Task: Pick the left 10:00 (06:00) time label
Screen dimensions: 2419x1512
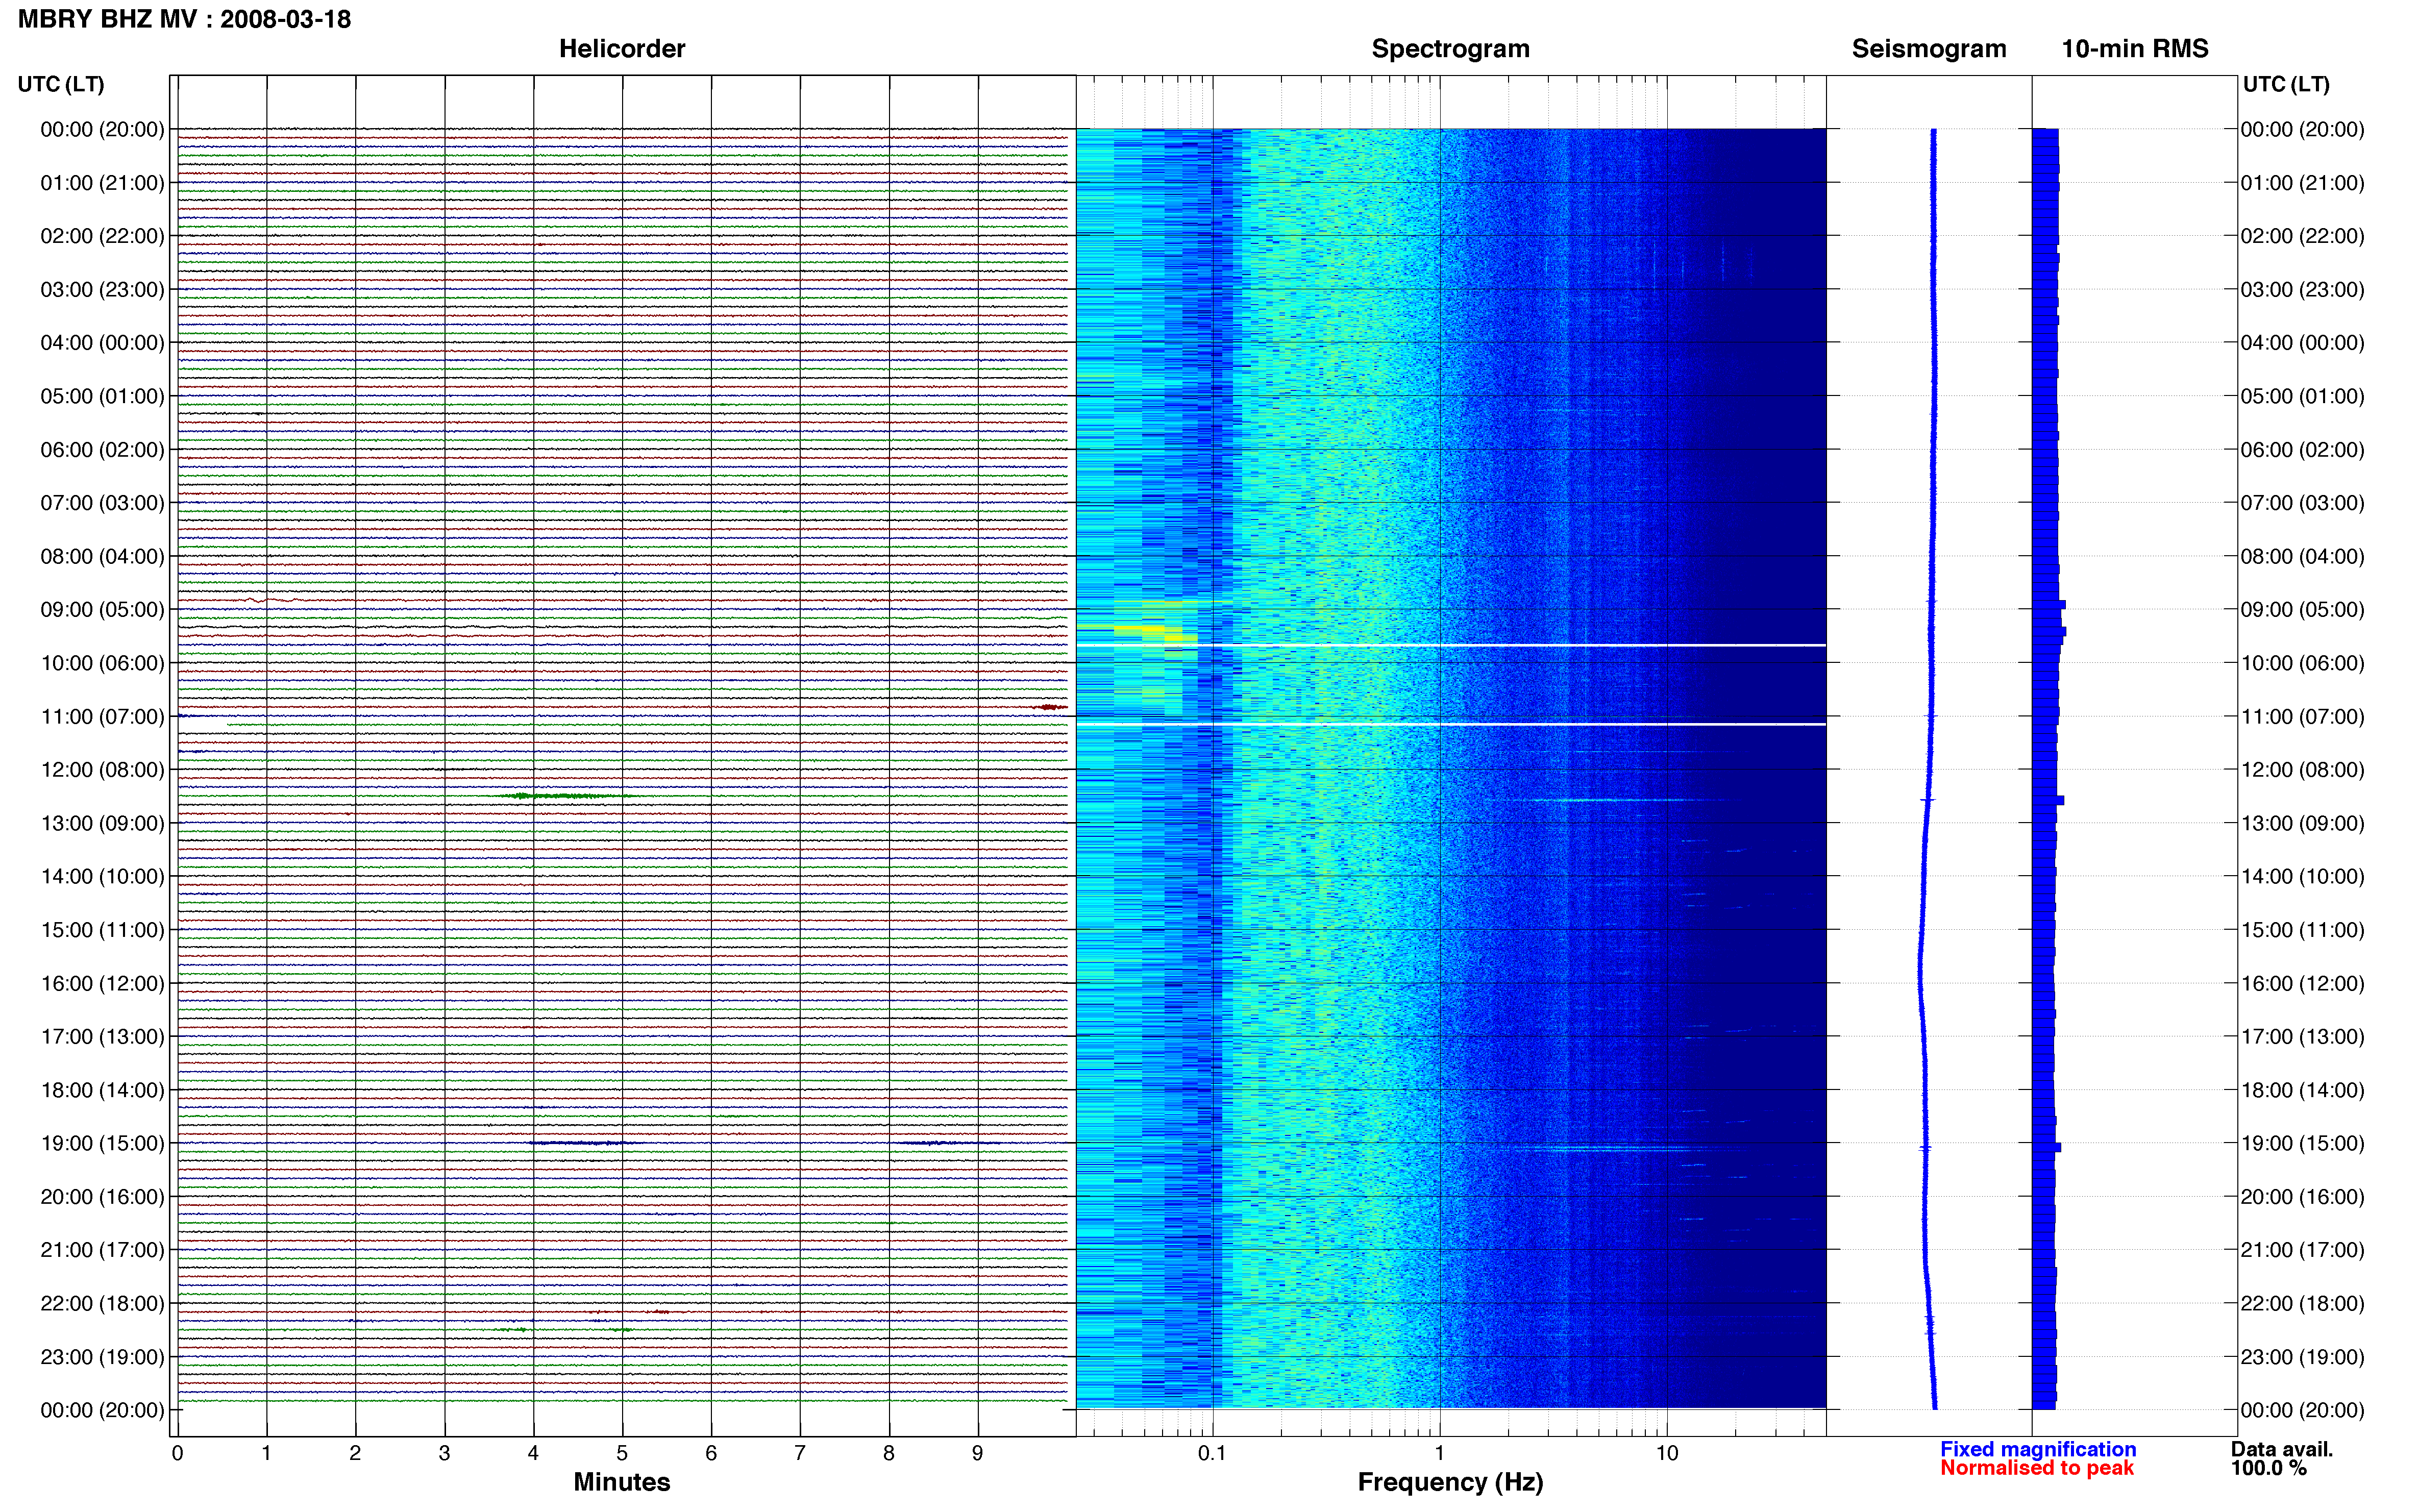Action: point(102,663)
